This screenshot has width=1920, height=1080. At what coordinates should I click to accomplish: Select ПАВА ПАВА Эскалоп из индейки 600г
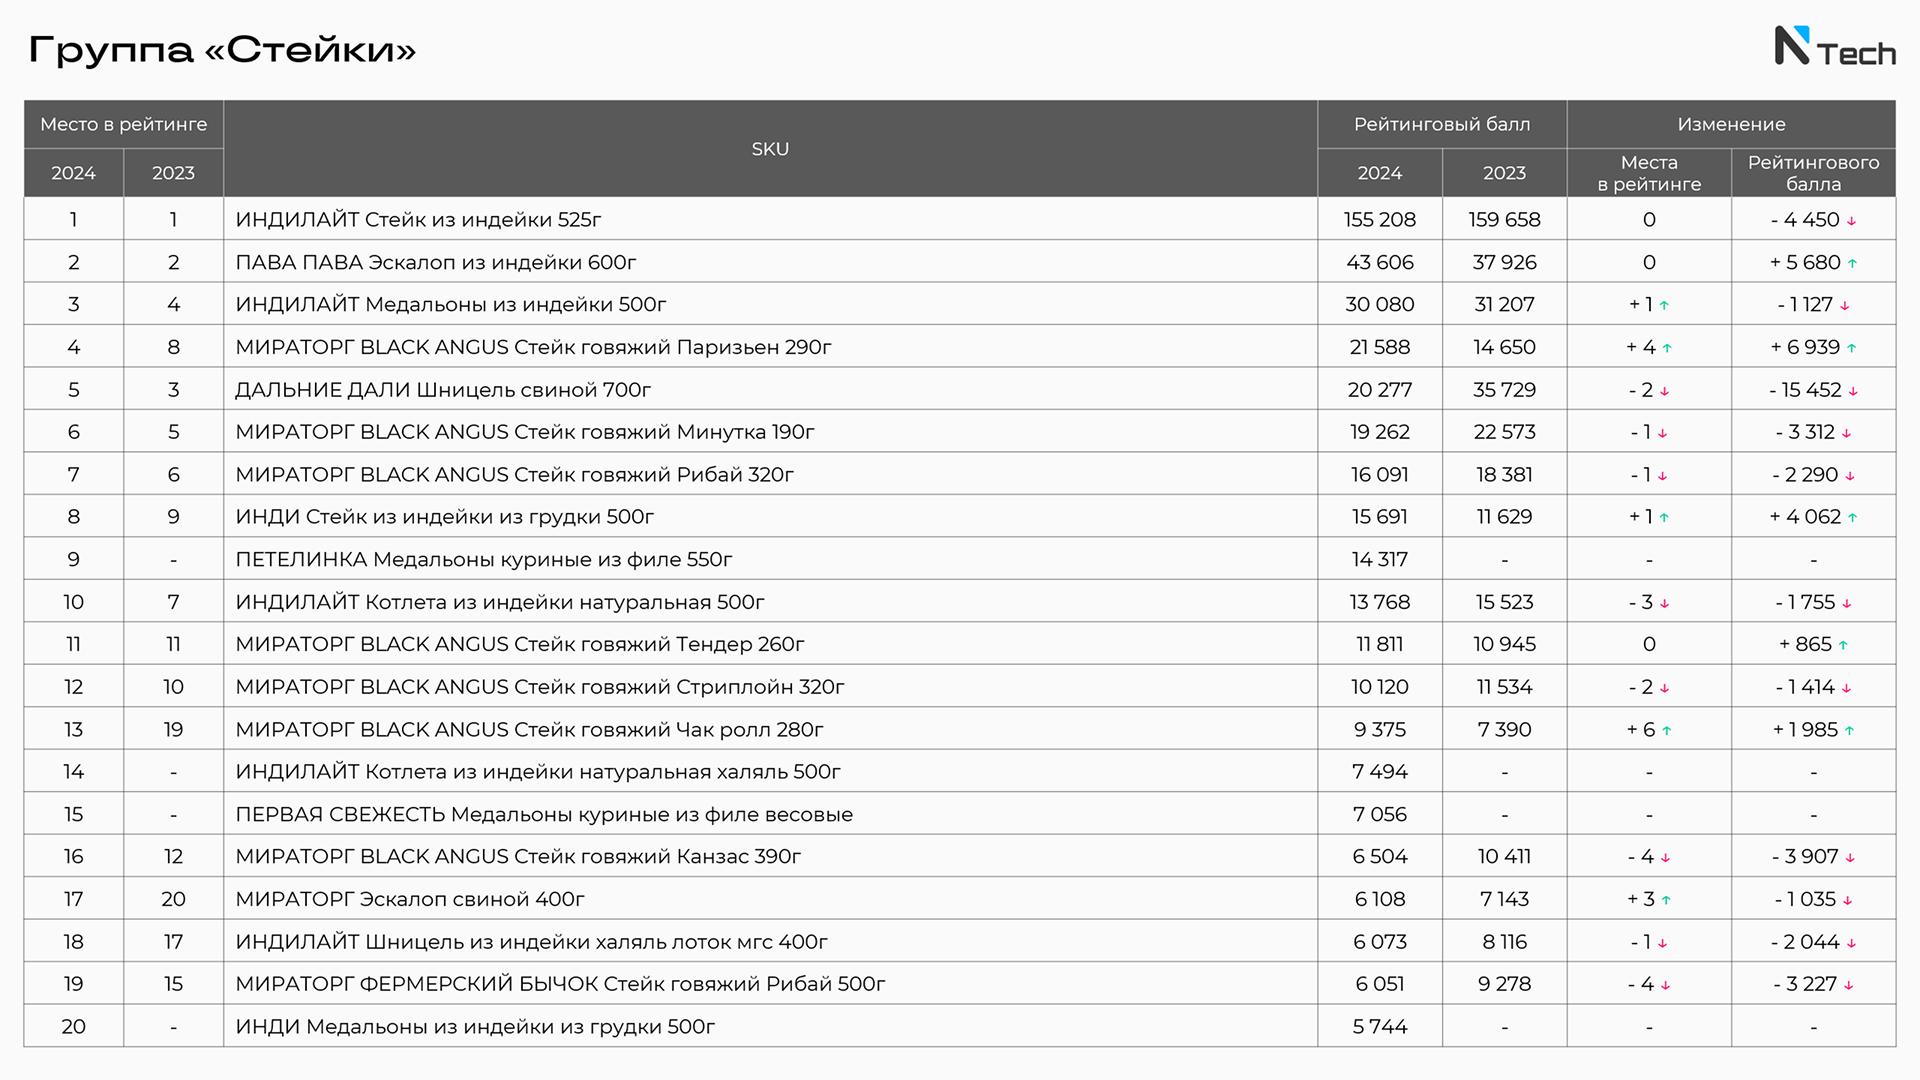pyautogui.click(x=435, y=262)
